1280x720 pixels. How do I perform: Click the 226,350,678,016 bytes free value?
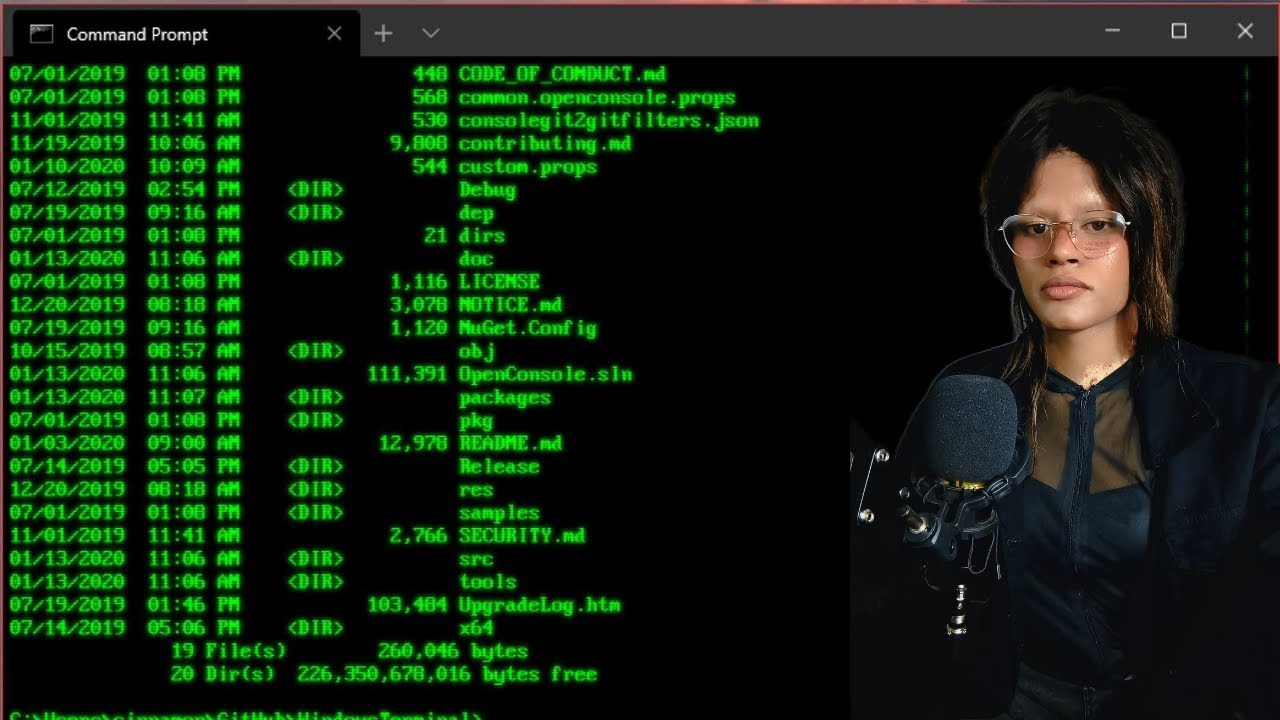pos(447,674)
